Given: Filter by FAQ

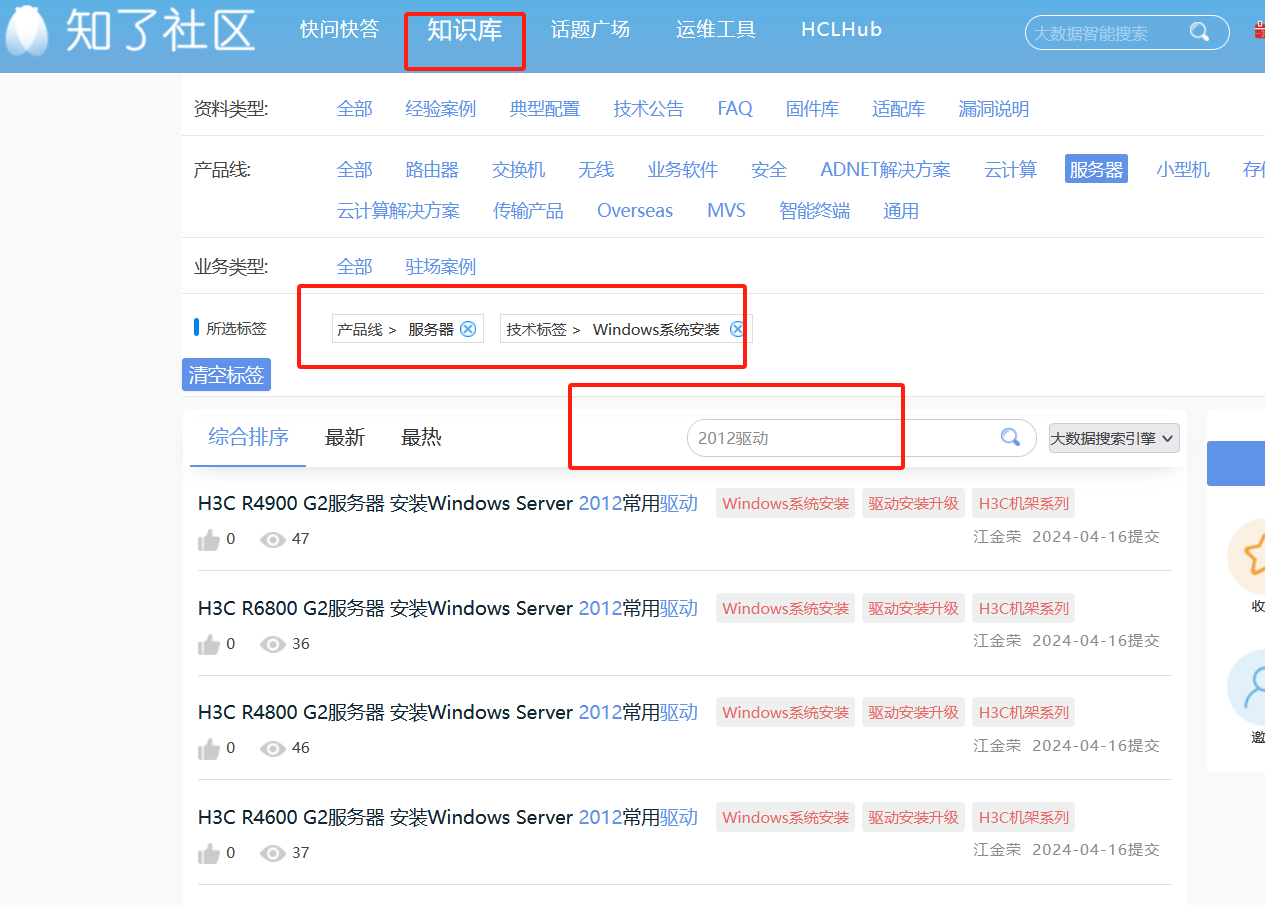Looking at the screenshot, I should 735,109.
